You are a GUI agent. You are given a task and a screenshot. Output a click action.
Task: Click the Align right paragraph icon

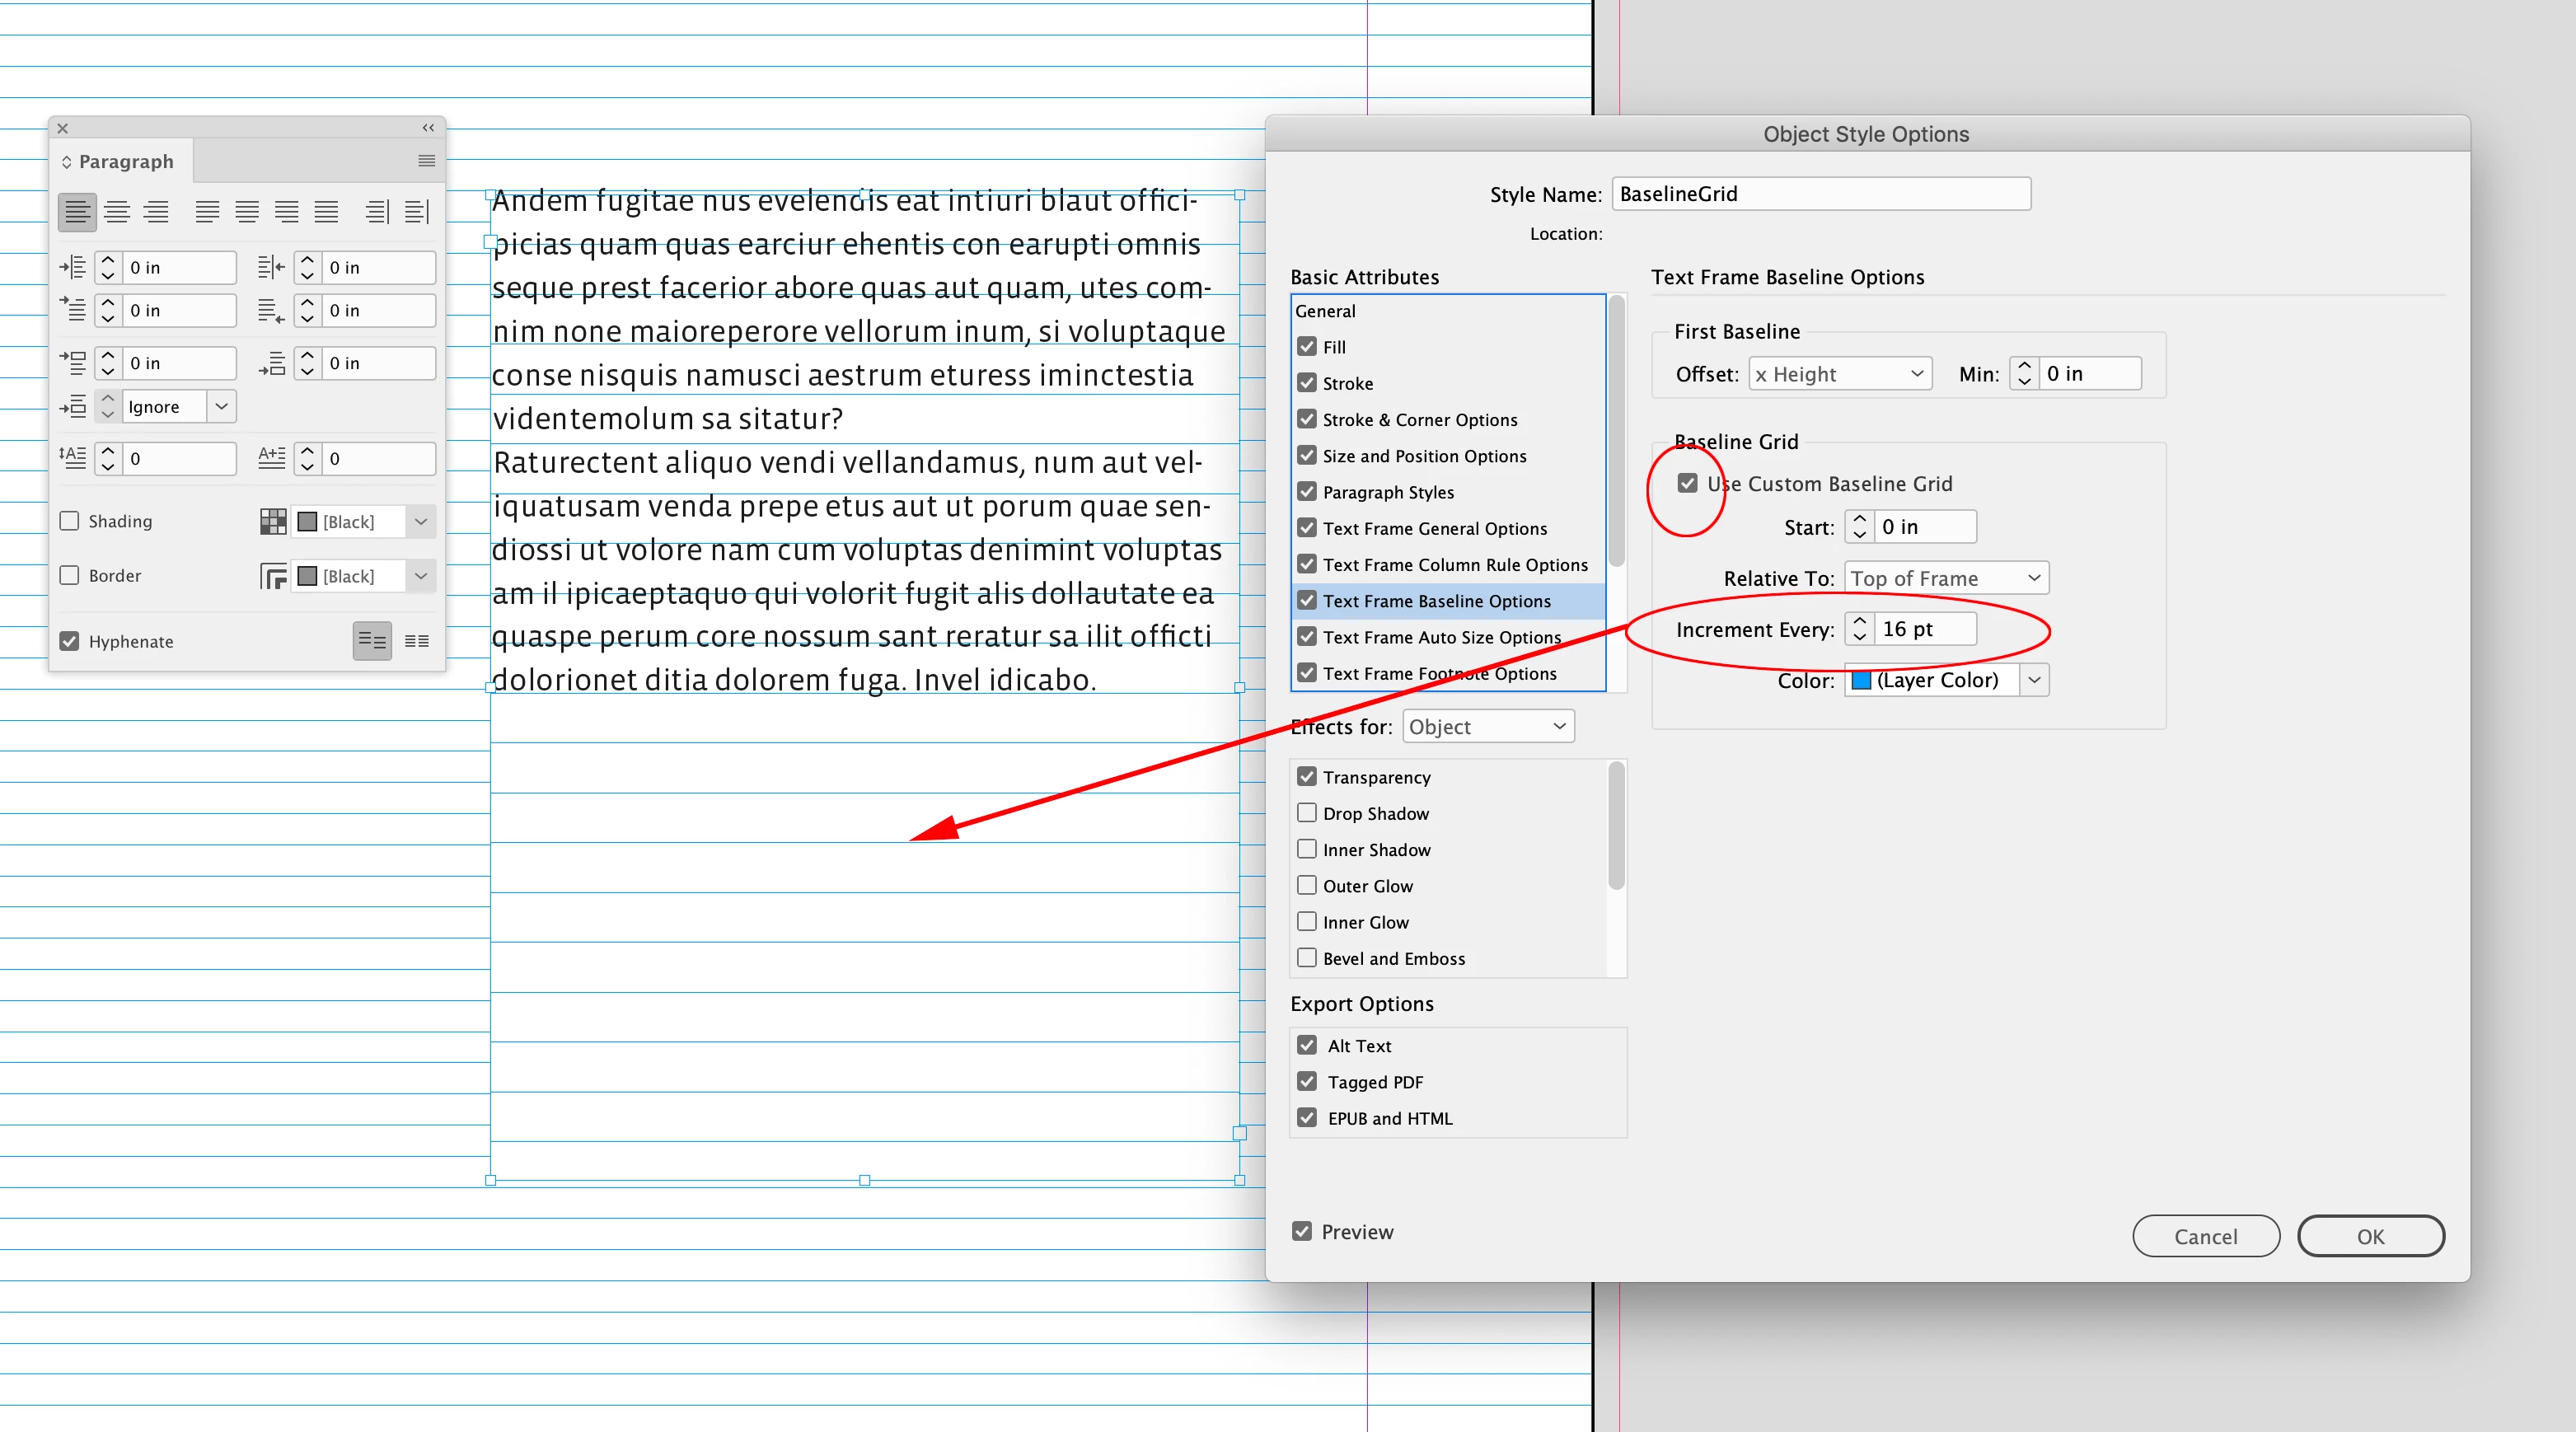(x=156, y=212)
